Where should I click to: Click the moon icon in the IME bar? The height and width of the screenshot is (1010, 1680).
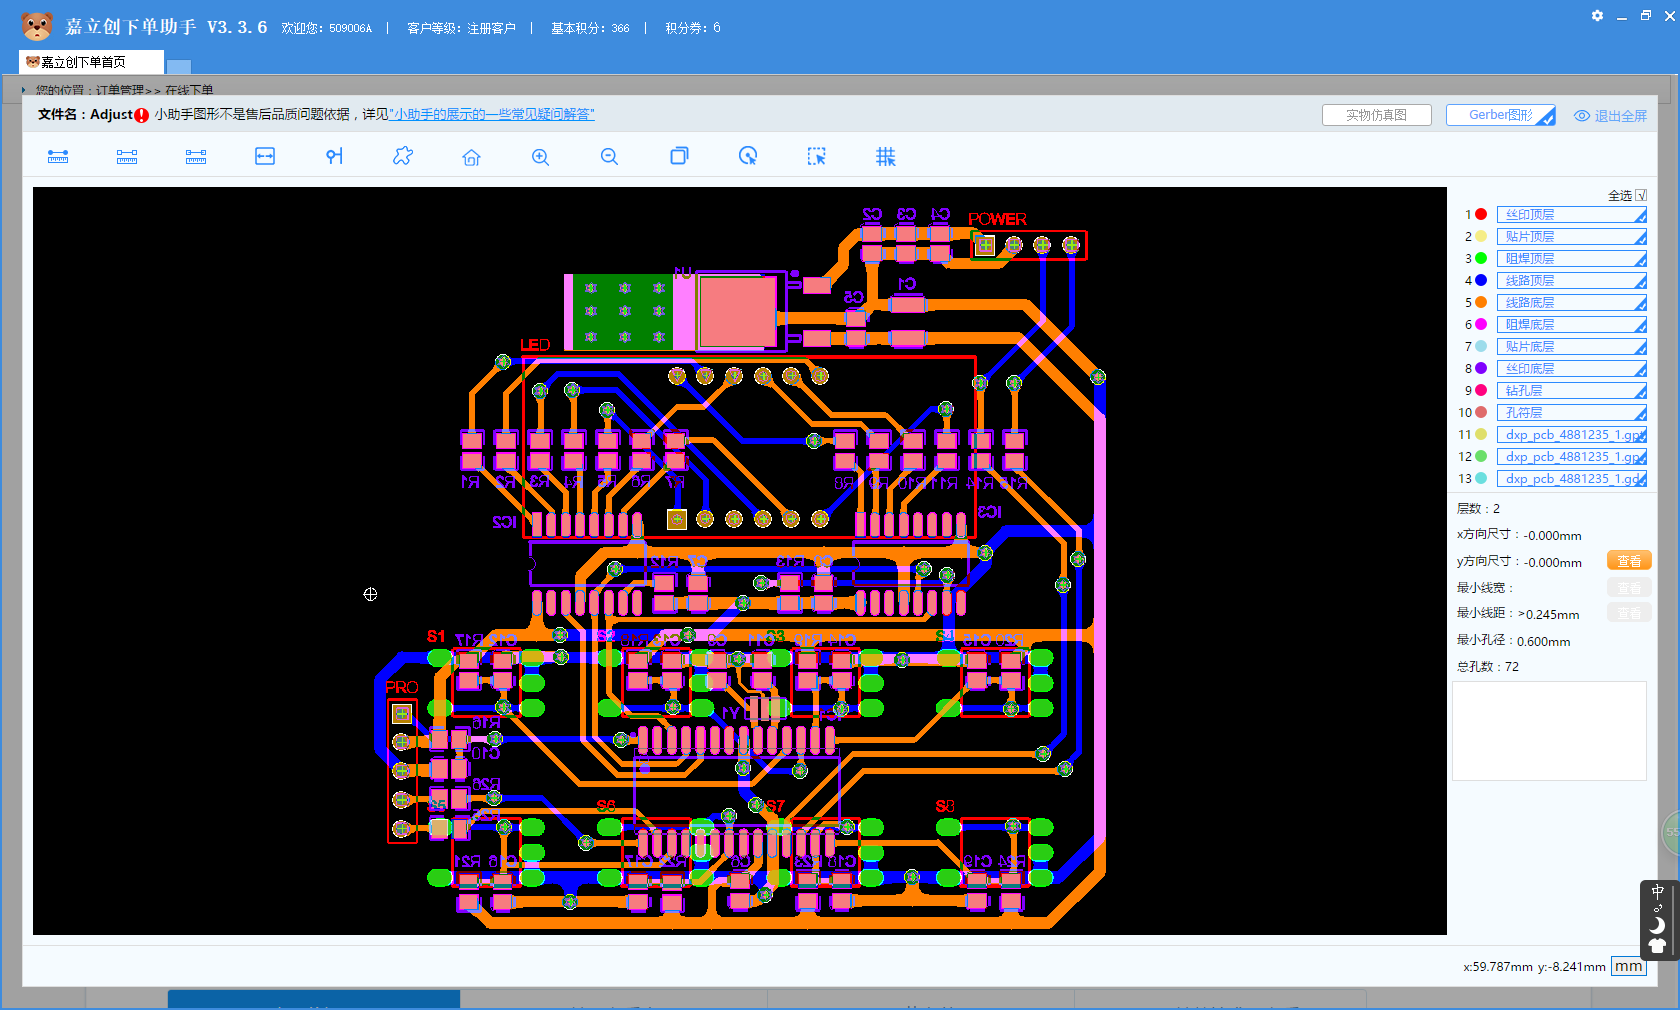(x=1658, y=925)
